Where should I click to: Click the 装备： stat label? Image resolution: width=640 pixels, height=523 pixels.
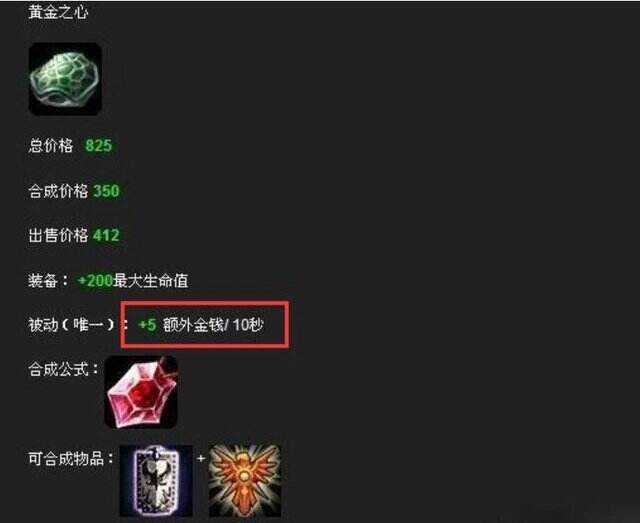click(x=48, y=280)
